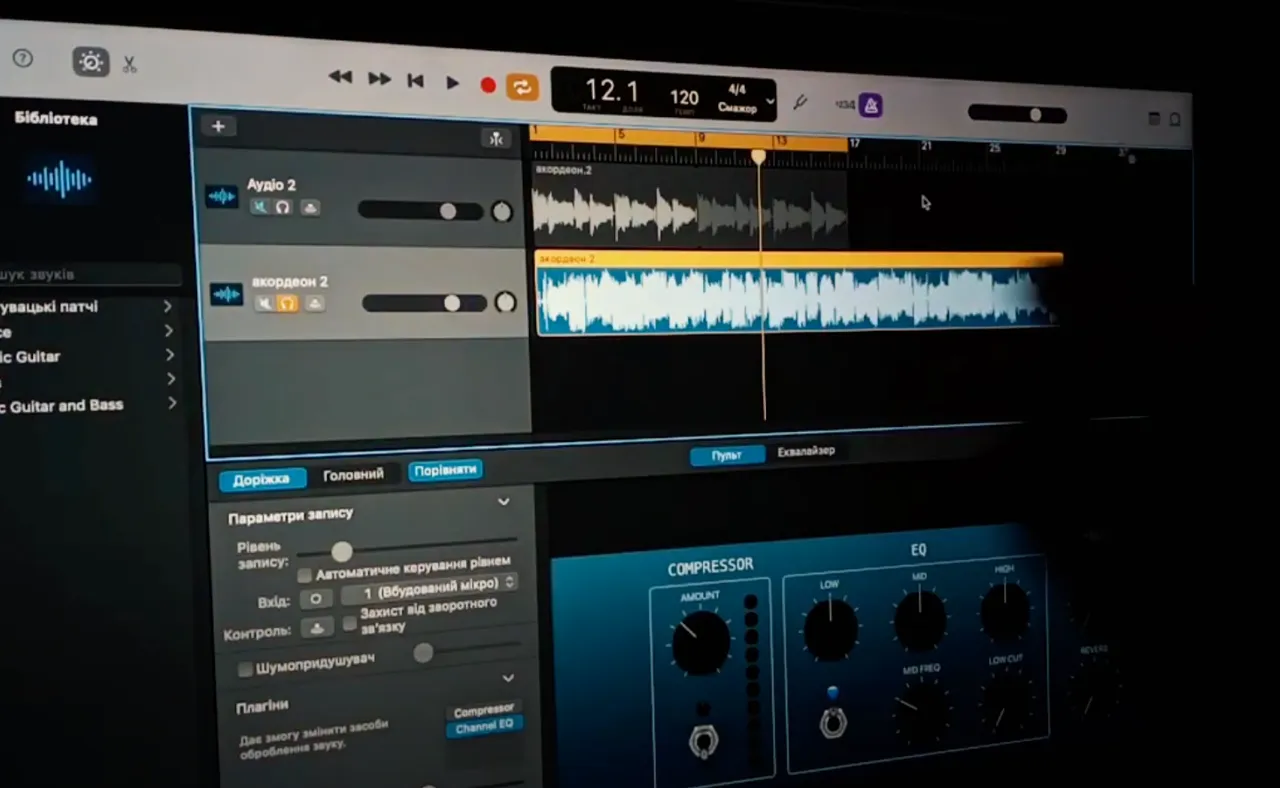
Task: Toggle the purple metronome button
Action: pos(870,105)
